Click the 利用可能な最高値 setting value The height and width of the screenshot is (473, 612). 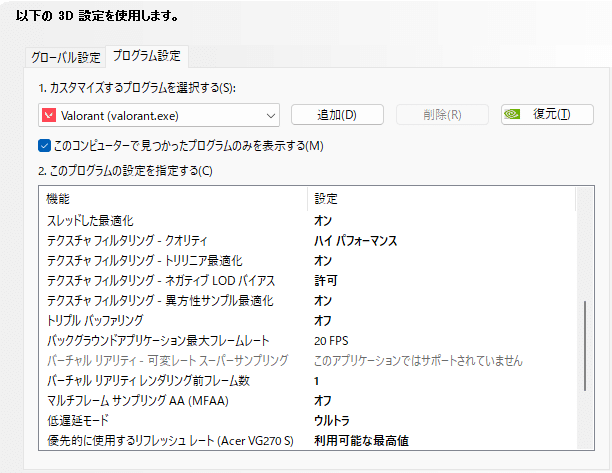pyautogui.click(x=361, y=441)
